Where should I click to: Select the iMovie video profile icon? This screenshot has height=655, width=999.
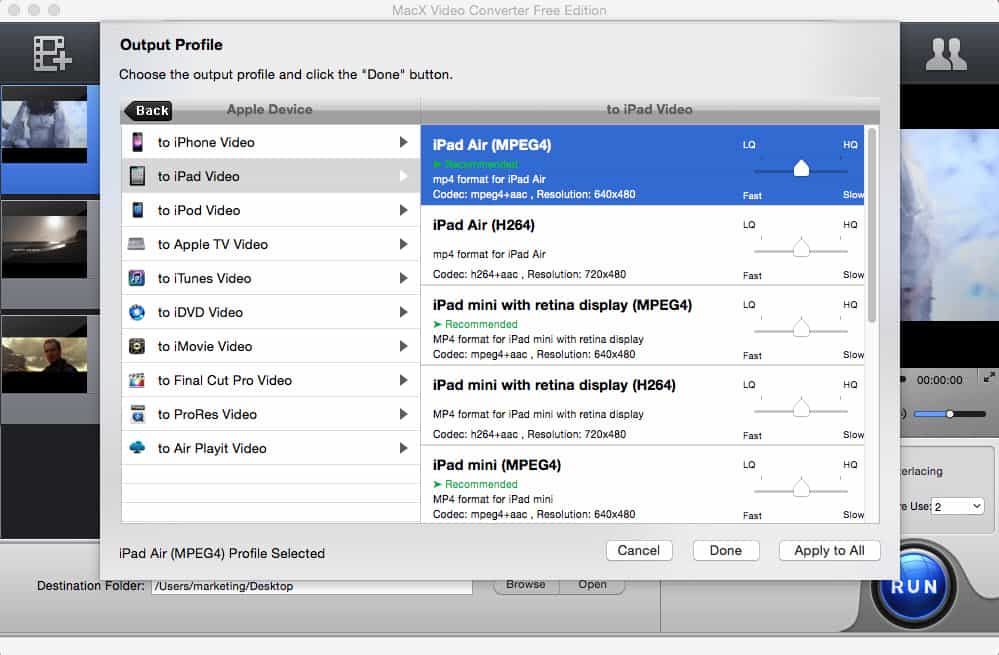point(137,346)
